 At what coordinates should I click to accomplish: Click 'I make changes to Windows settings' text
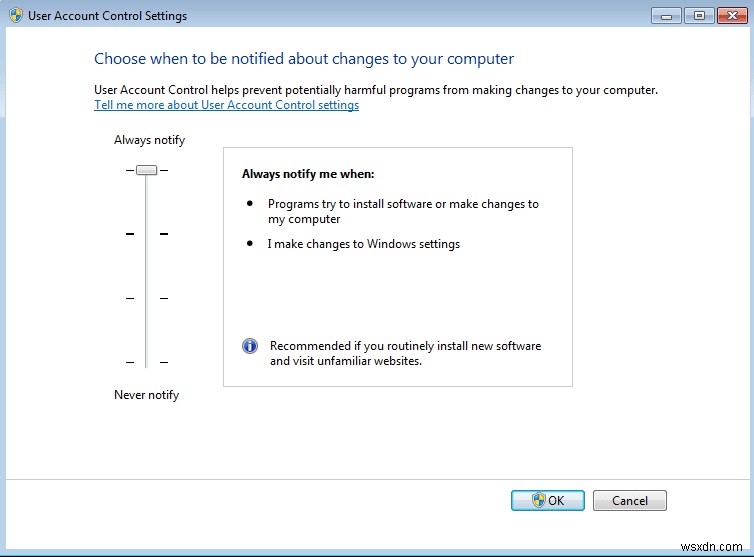(x=364, y=244)
